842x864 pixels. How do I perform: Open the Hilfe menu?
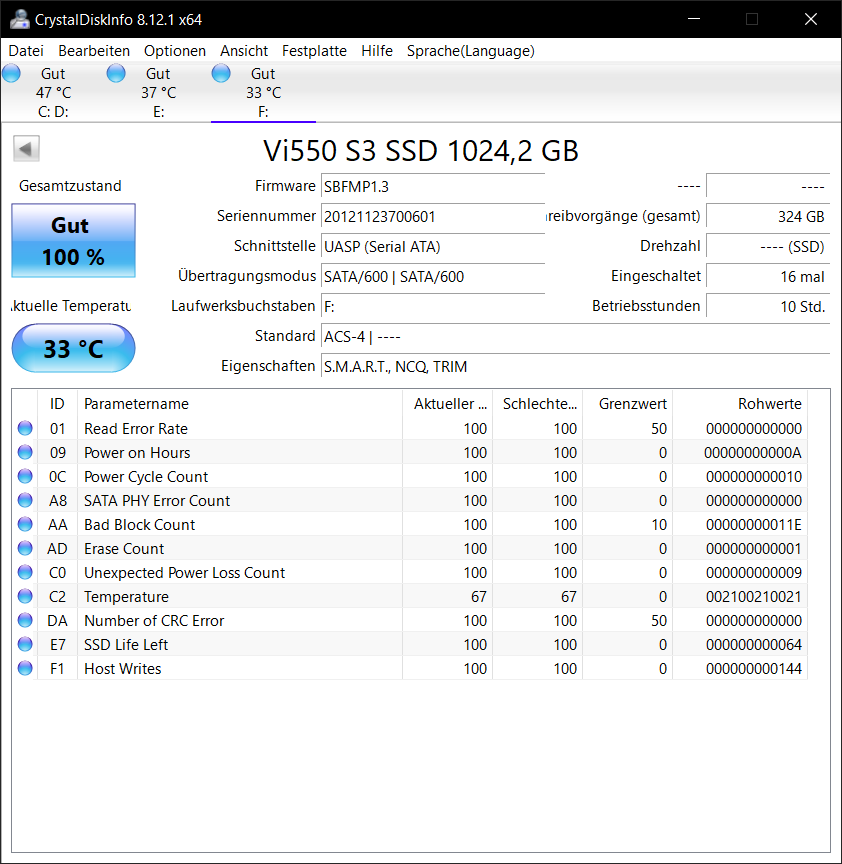pos(377,51)
